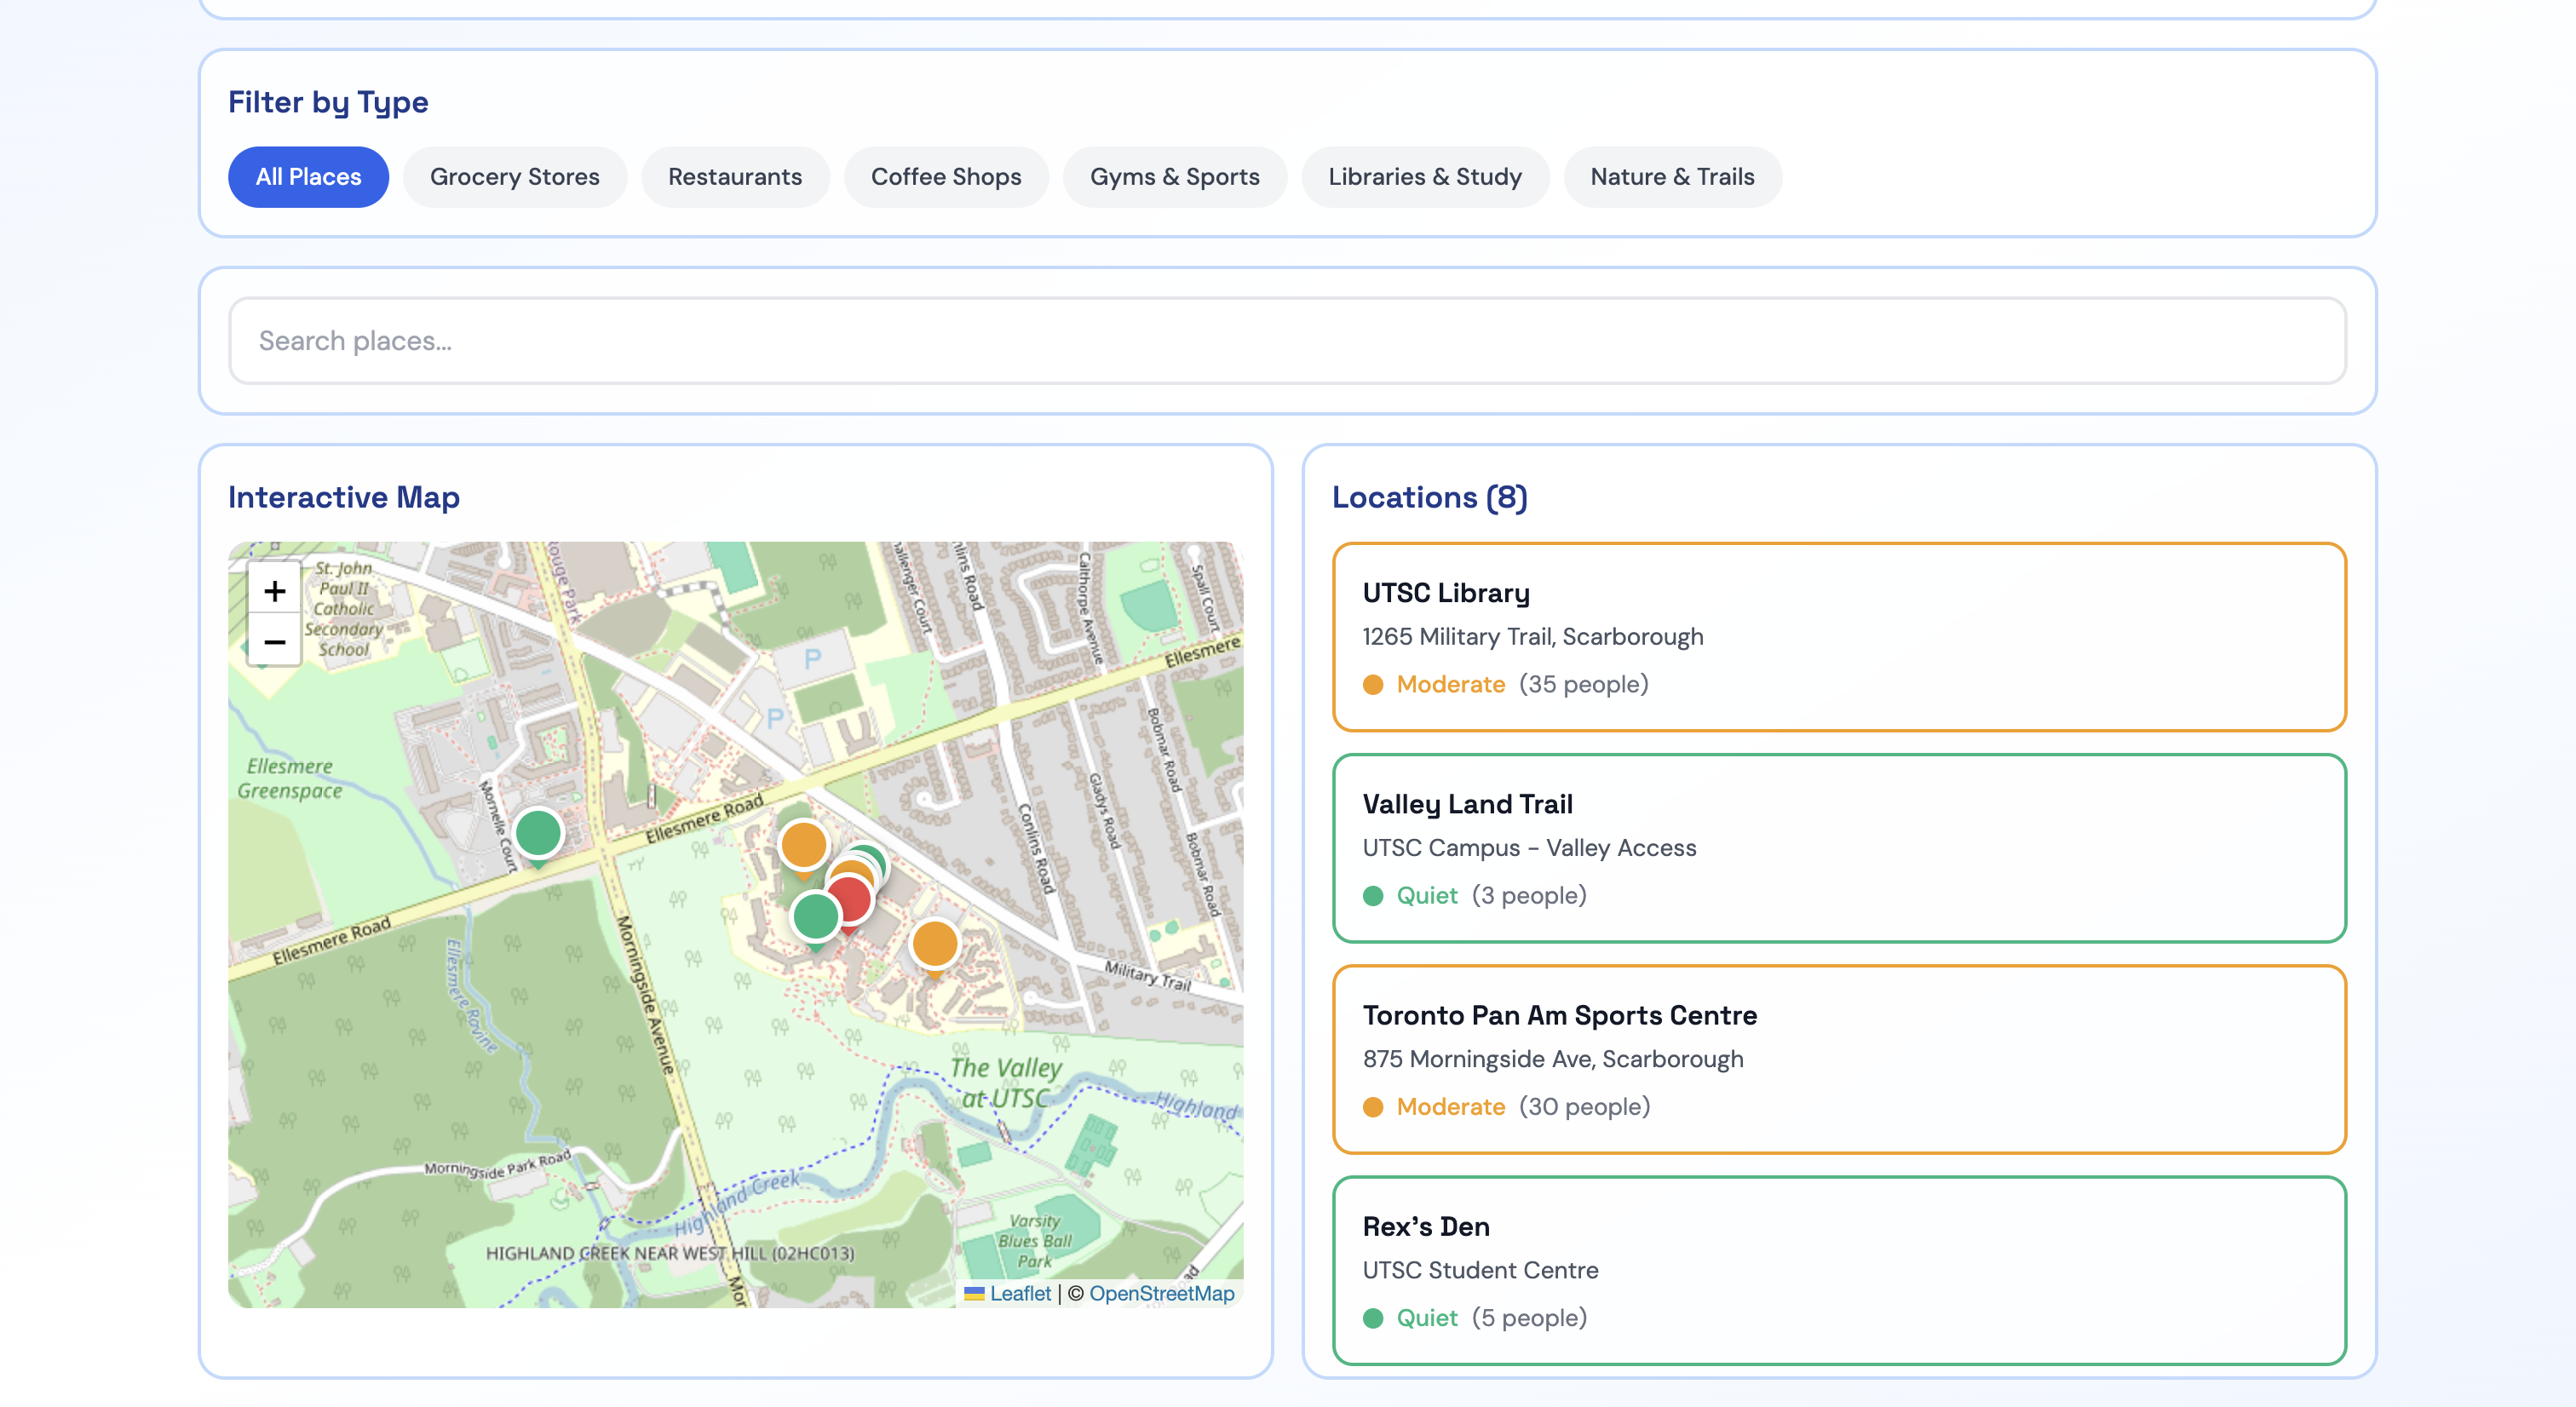
Task: Click the green marker near Morrelle Court
Action: [538, 832]
